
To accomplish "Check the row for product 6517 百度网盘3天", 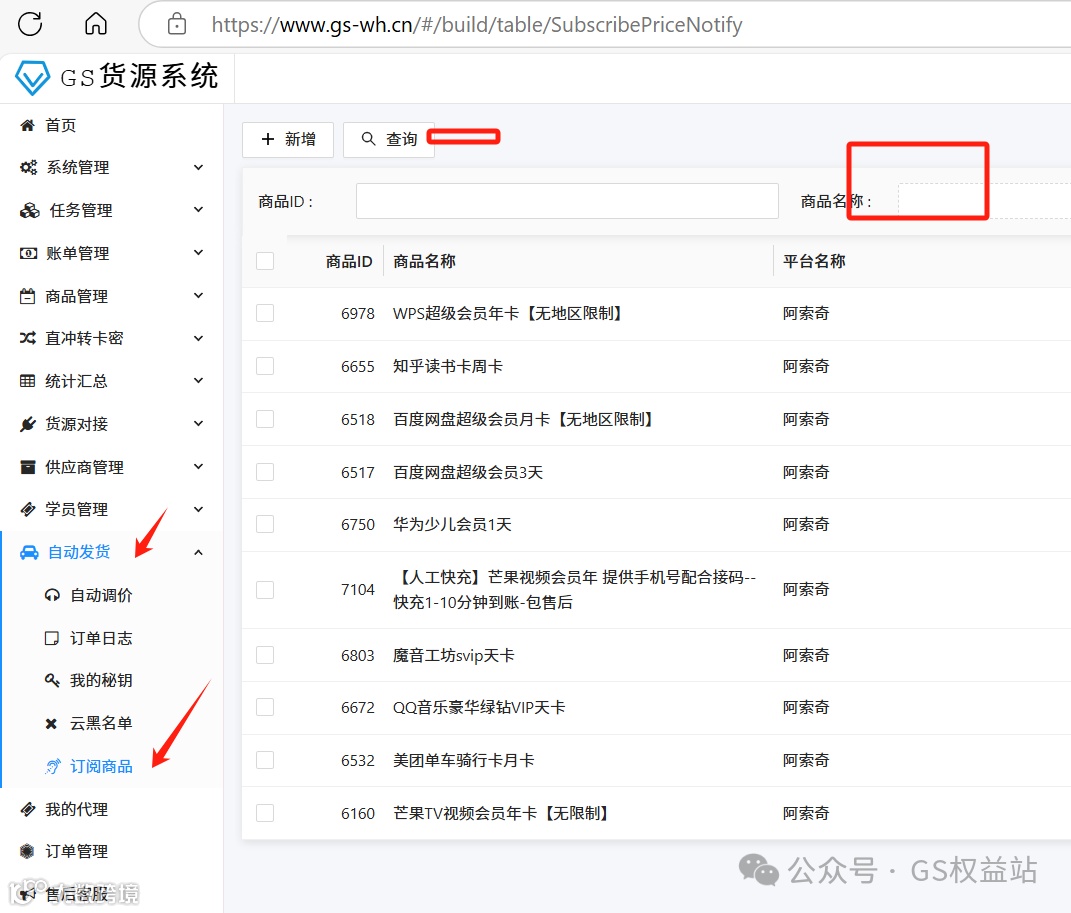I will pyautogui.click(x=265, y=472).
